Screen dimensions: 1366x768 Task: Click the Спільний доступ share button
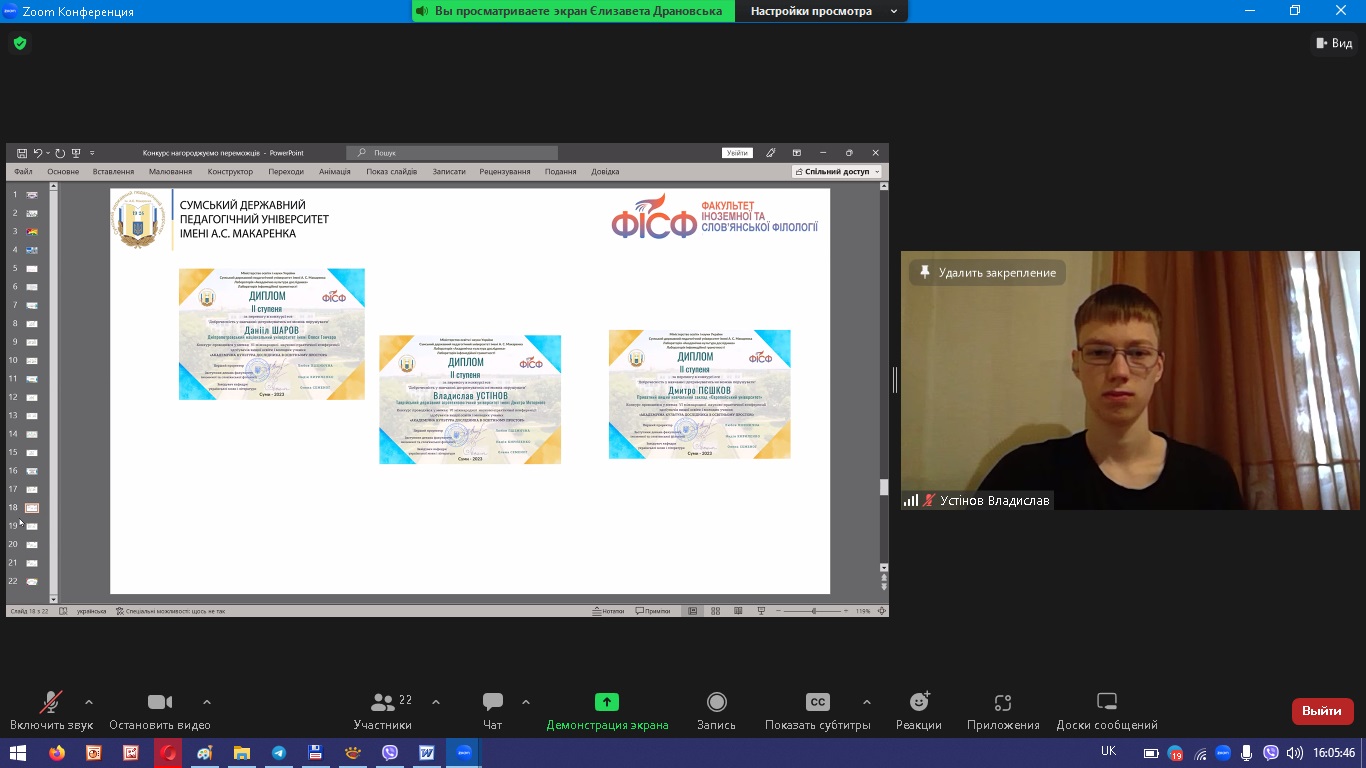[836, 171]
